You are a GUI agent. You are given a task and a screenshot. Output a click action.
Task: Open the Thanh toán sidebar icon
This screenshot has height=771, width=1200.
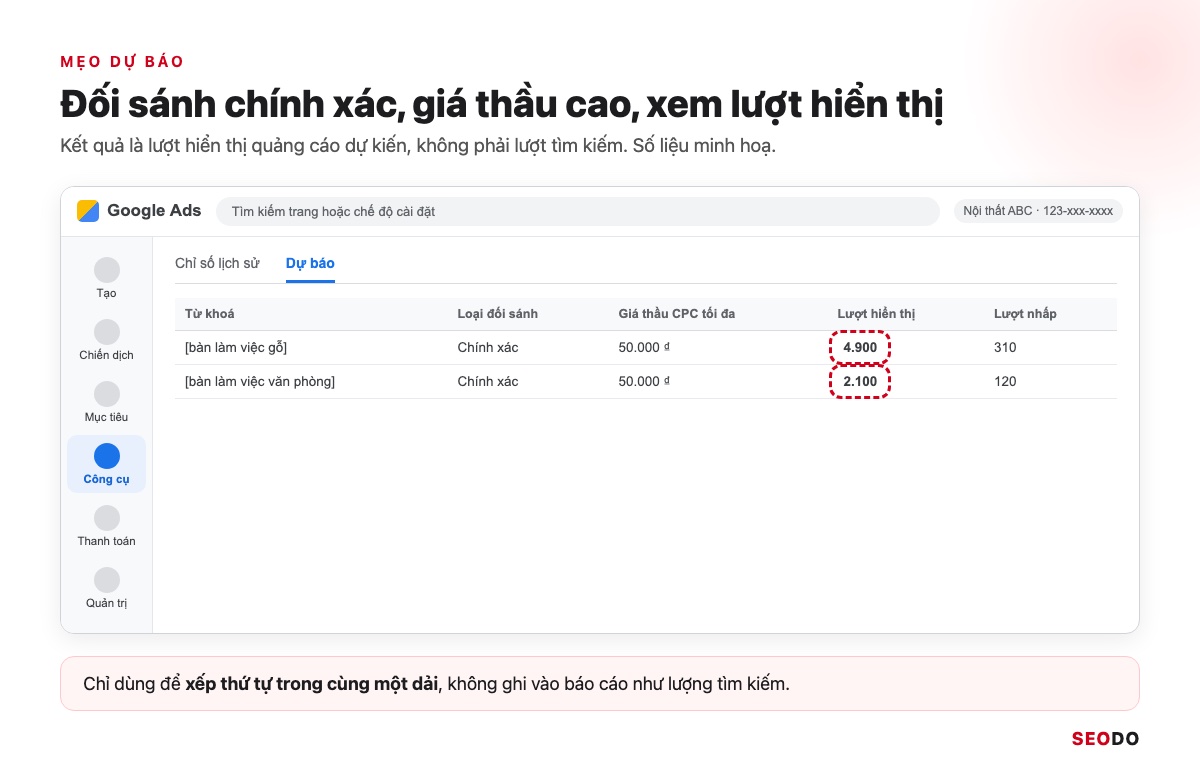pos(107,518)
